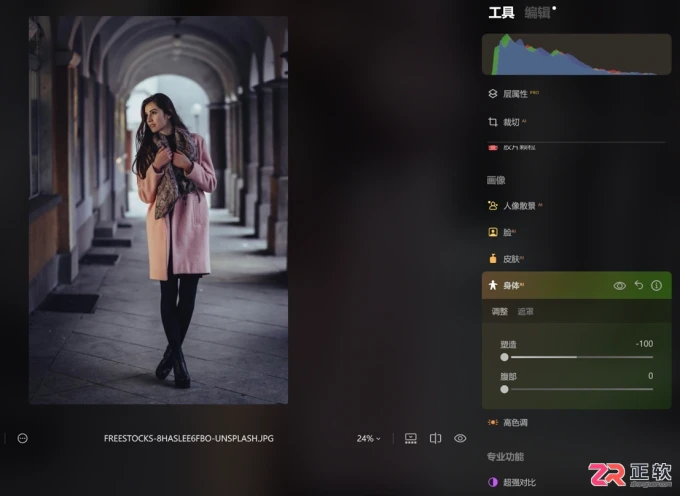680x496 pixels.
Task: Click the 腹部 value 0
Action: pyautogui.click(x=651, y=376)
